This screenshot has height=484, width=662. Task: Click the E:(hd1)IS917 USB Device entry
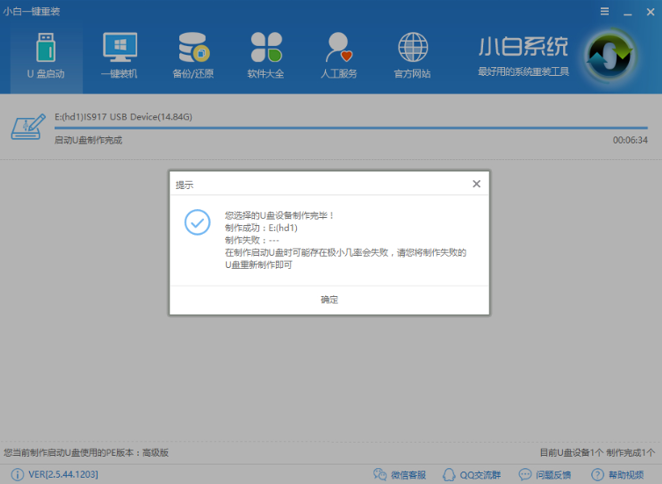coord(123,117)
